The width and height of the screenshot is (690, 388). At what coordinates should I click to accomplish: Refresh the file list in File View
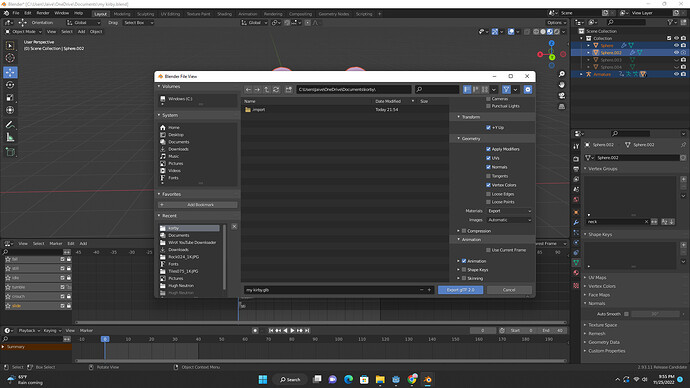click(276, 89)
